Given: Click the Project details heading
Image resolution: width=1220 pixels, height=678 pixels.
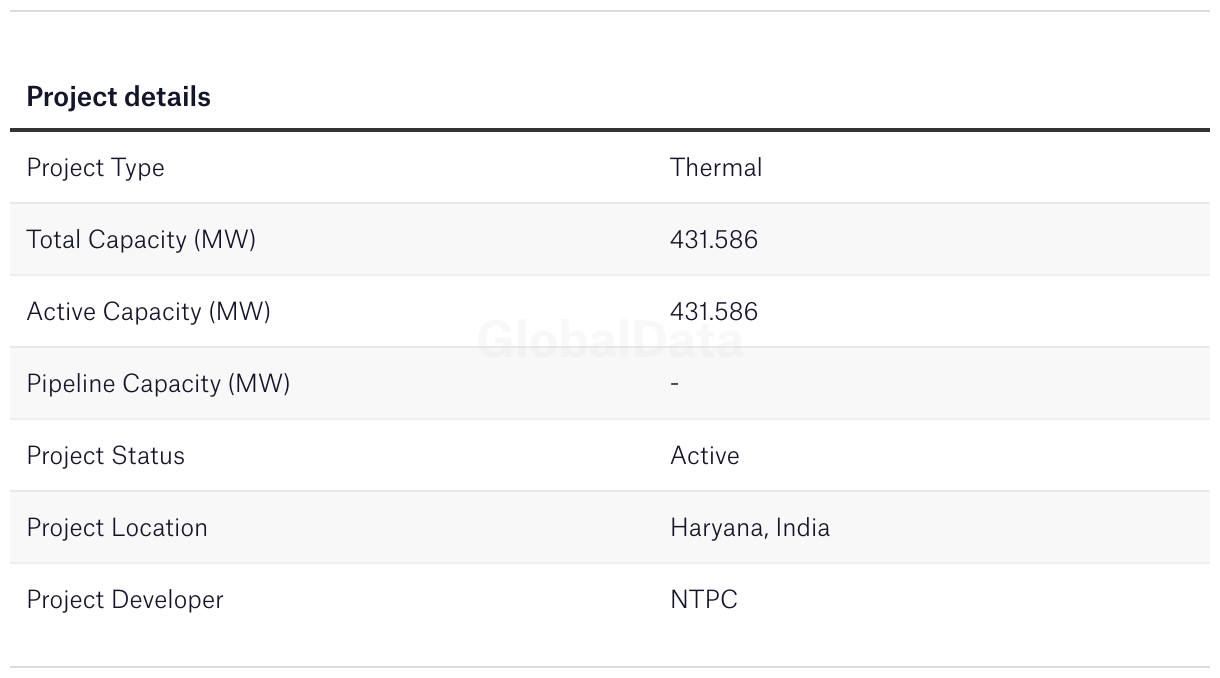Looking at the screenshot, I should click(x=118, y=97).
